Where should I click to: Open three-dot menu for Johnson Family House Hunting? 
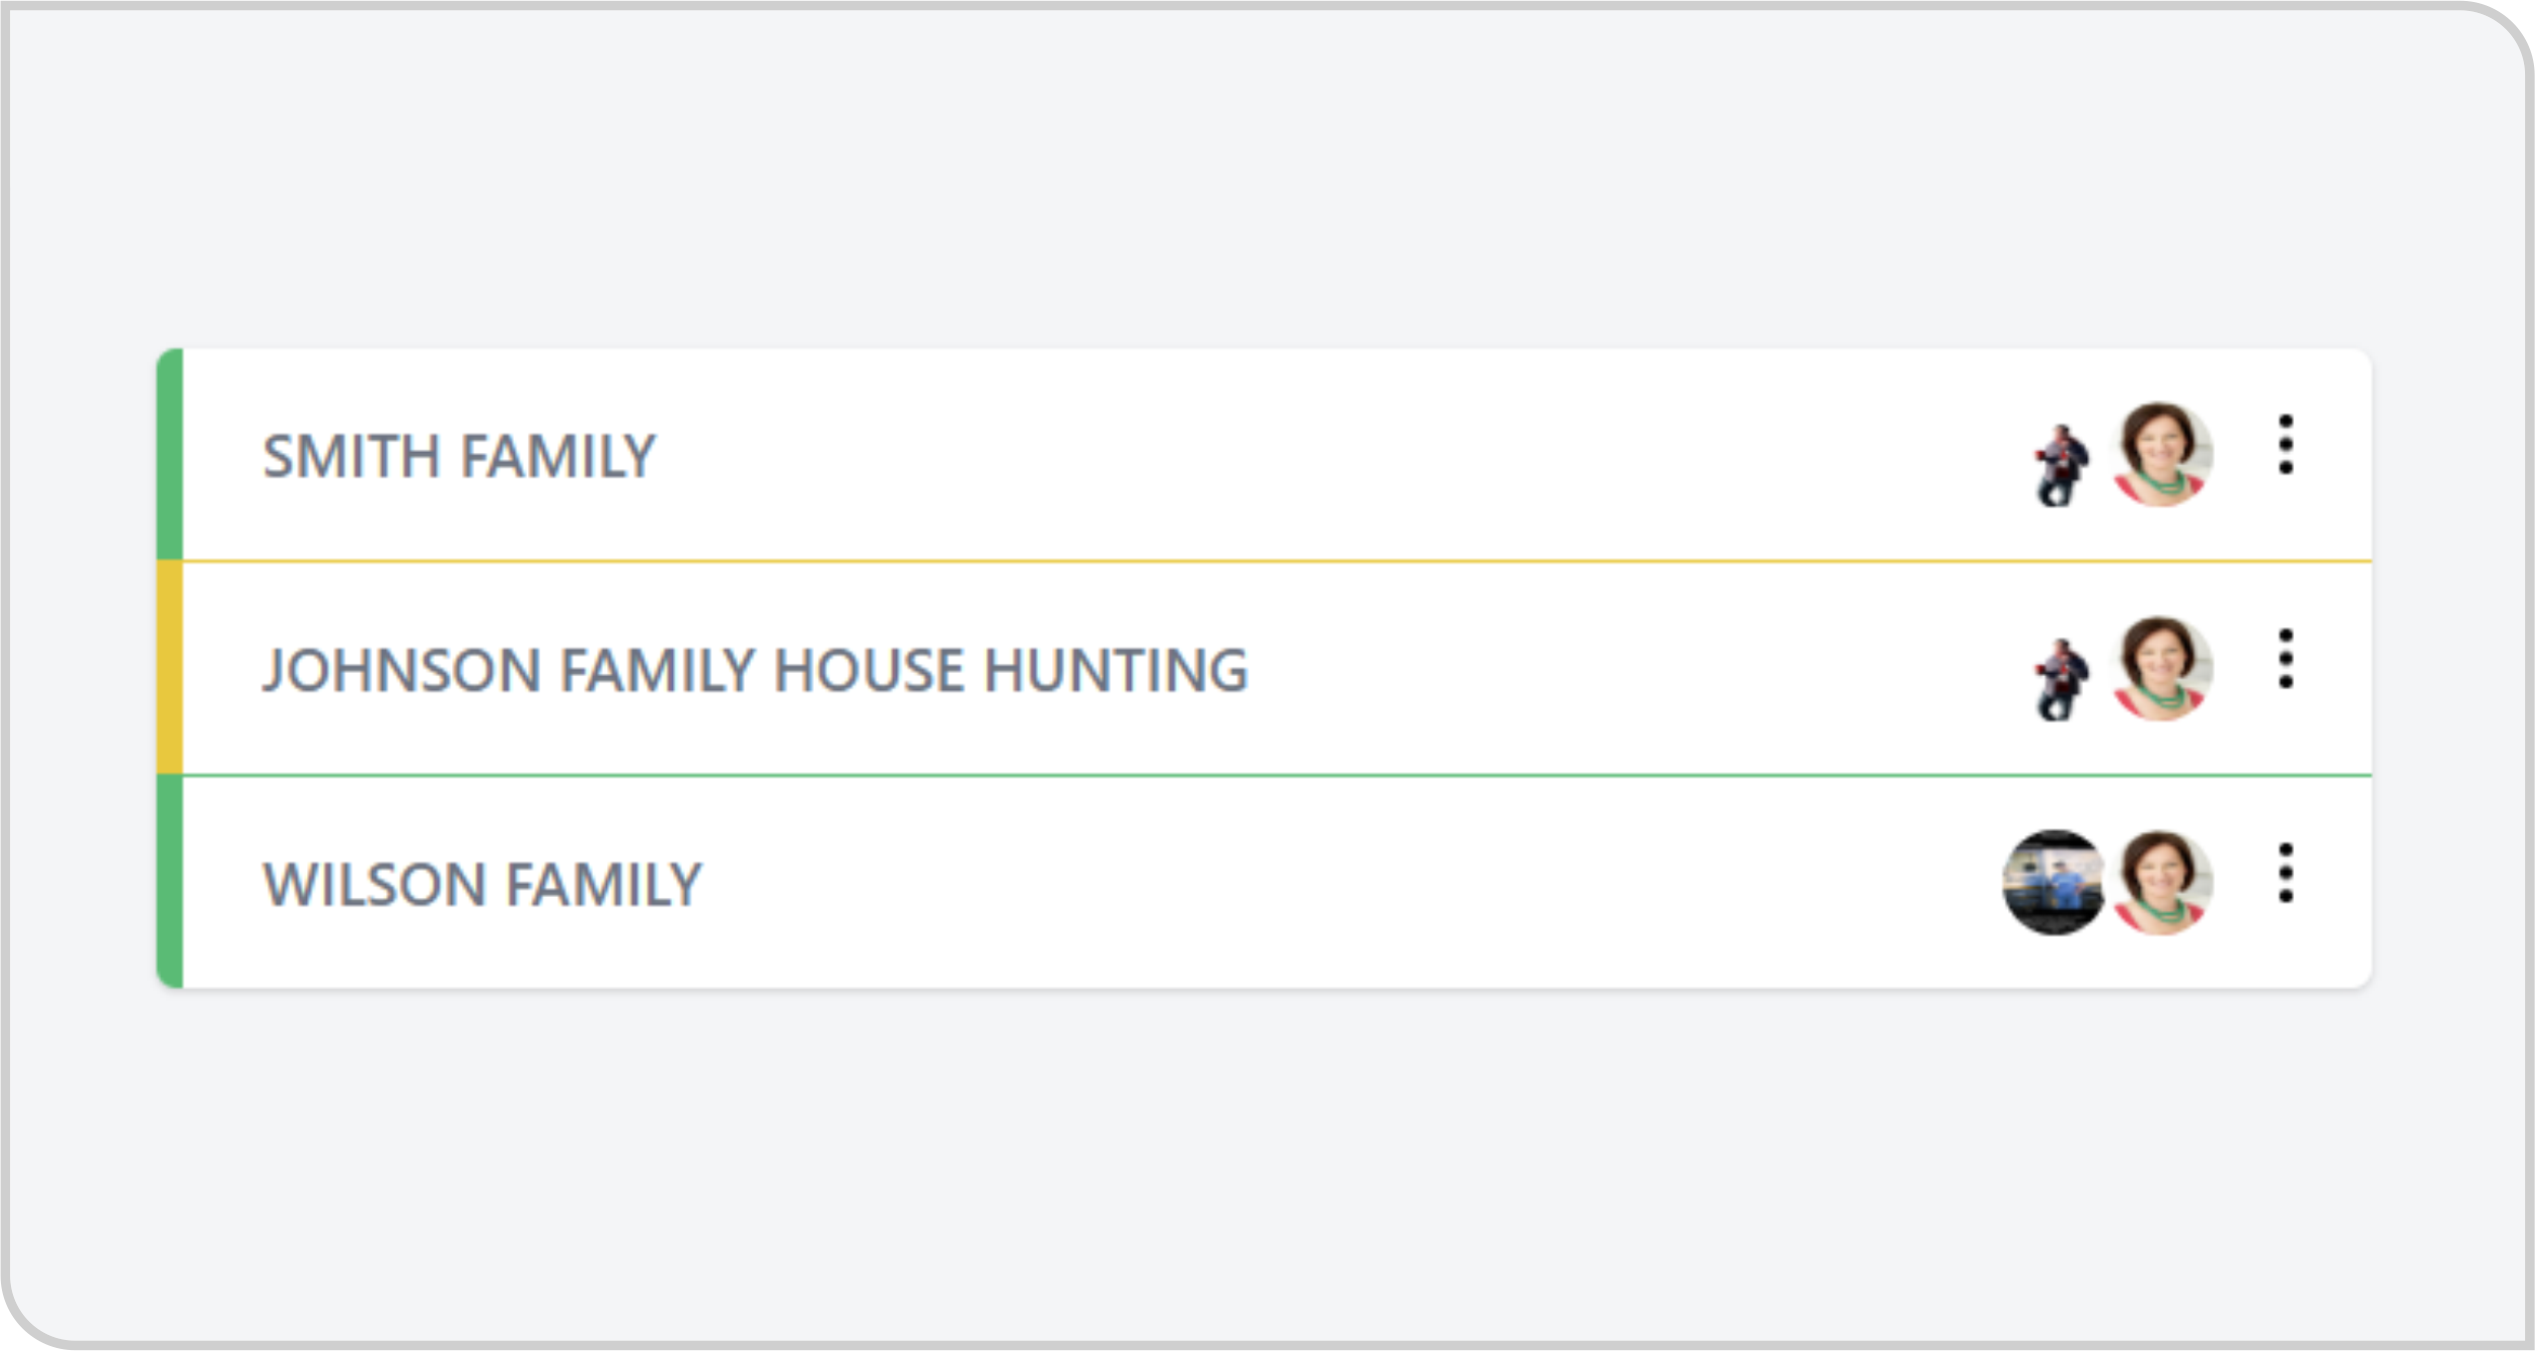(2285, 659)
